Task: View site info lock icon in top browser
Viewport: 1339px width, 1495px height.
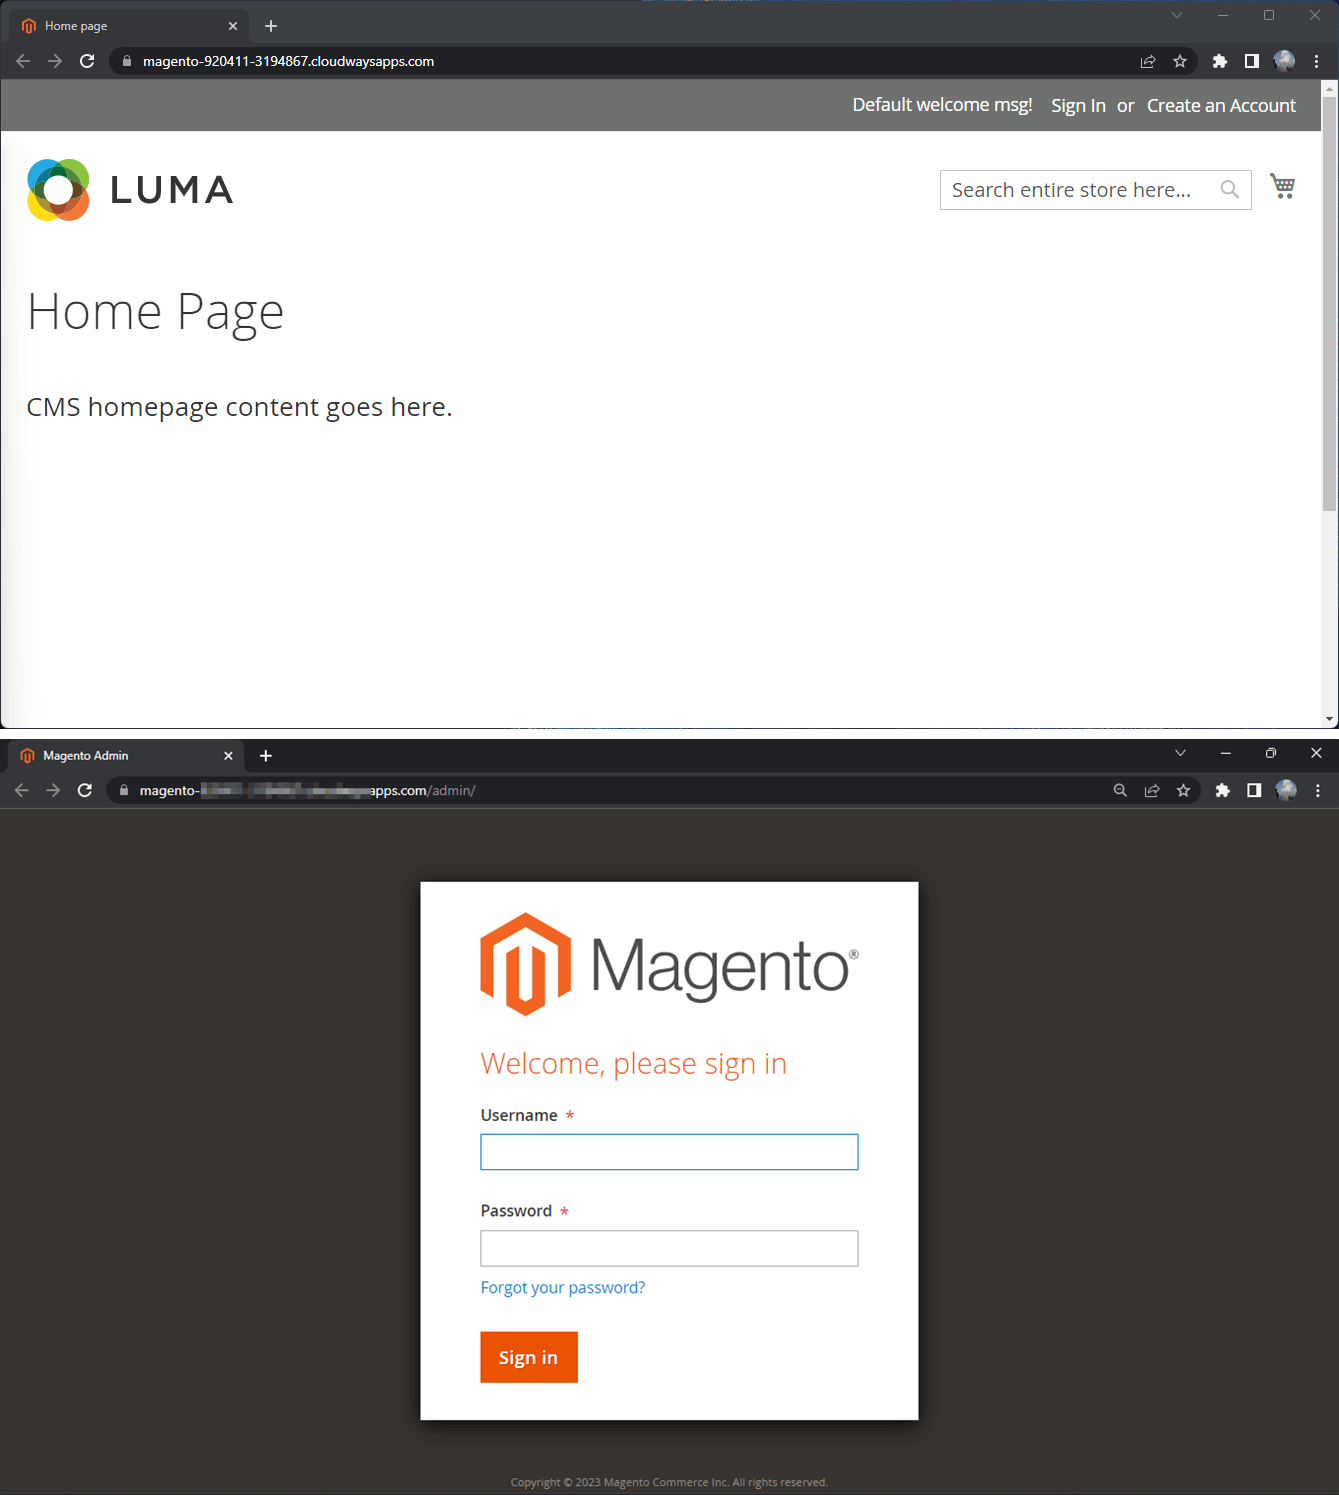Action: (x=126, y=61)
